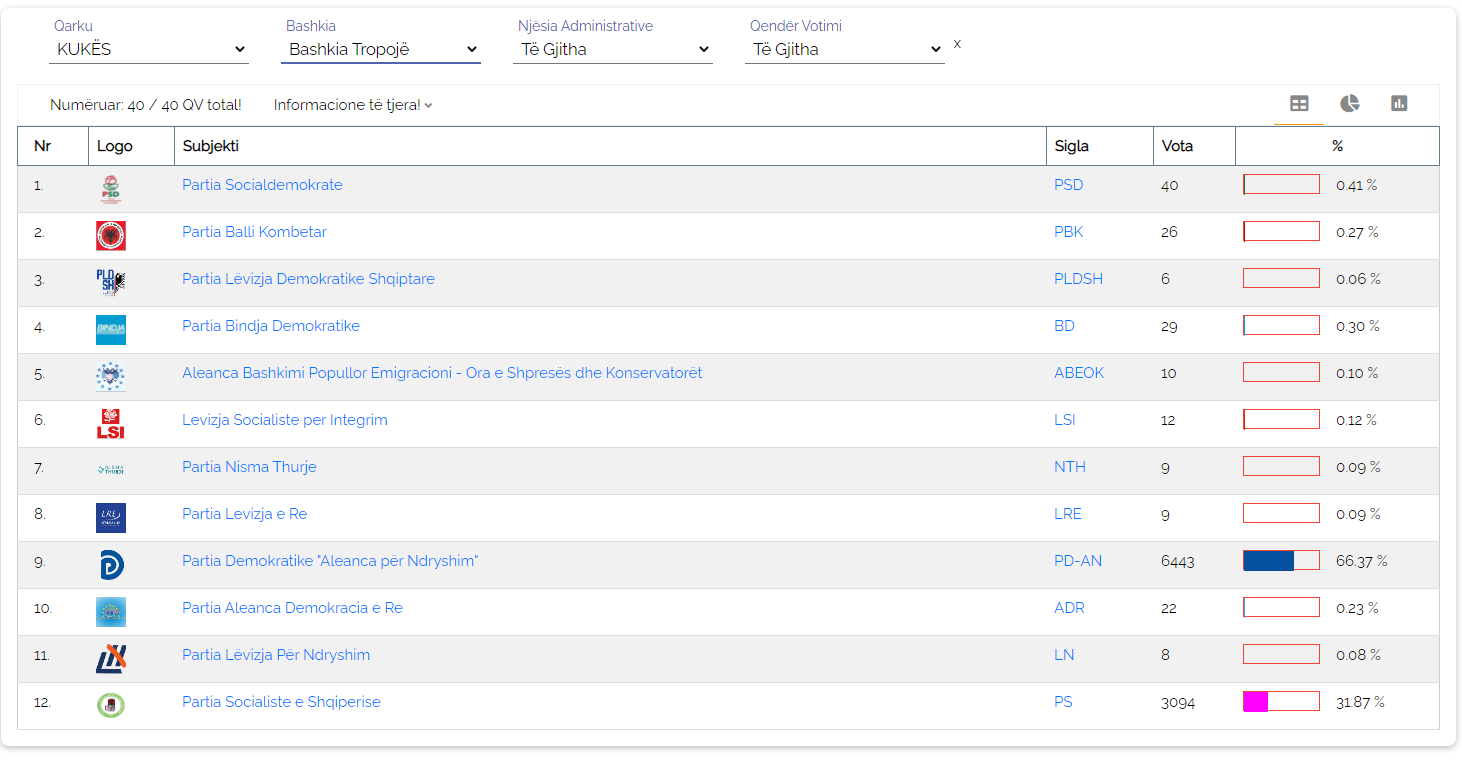The width and height of the screenshot is (1462, 762).
Task: Switch to table view icon
Action: pos(1299,104)
